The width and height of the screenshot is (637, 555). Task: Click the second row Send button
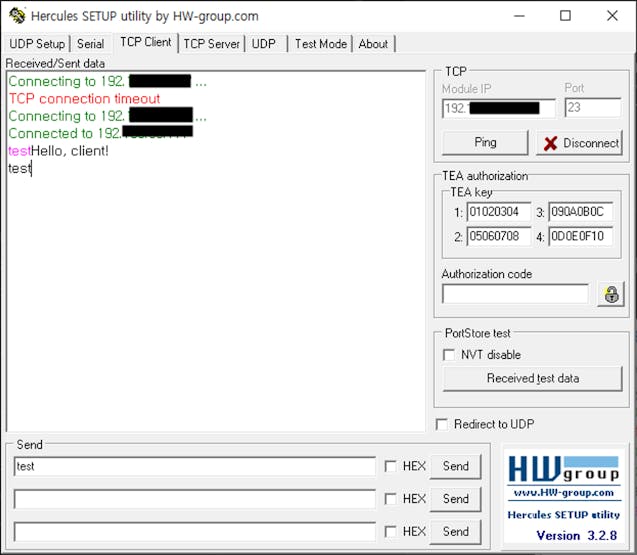tap(455, 499)
